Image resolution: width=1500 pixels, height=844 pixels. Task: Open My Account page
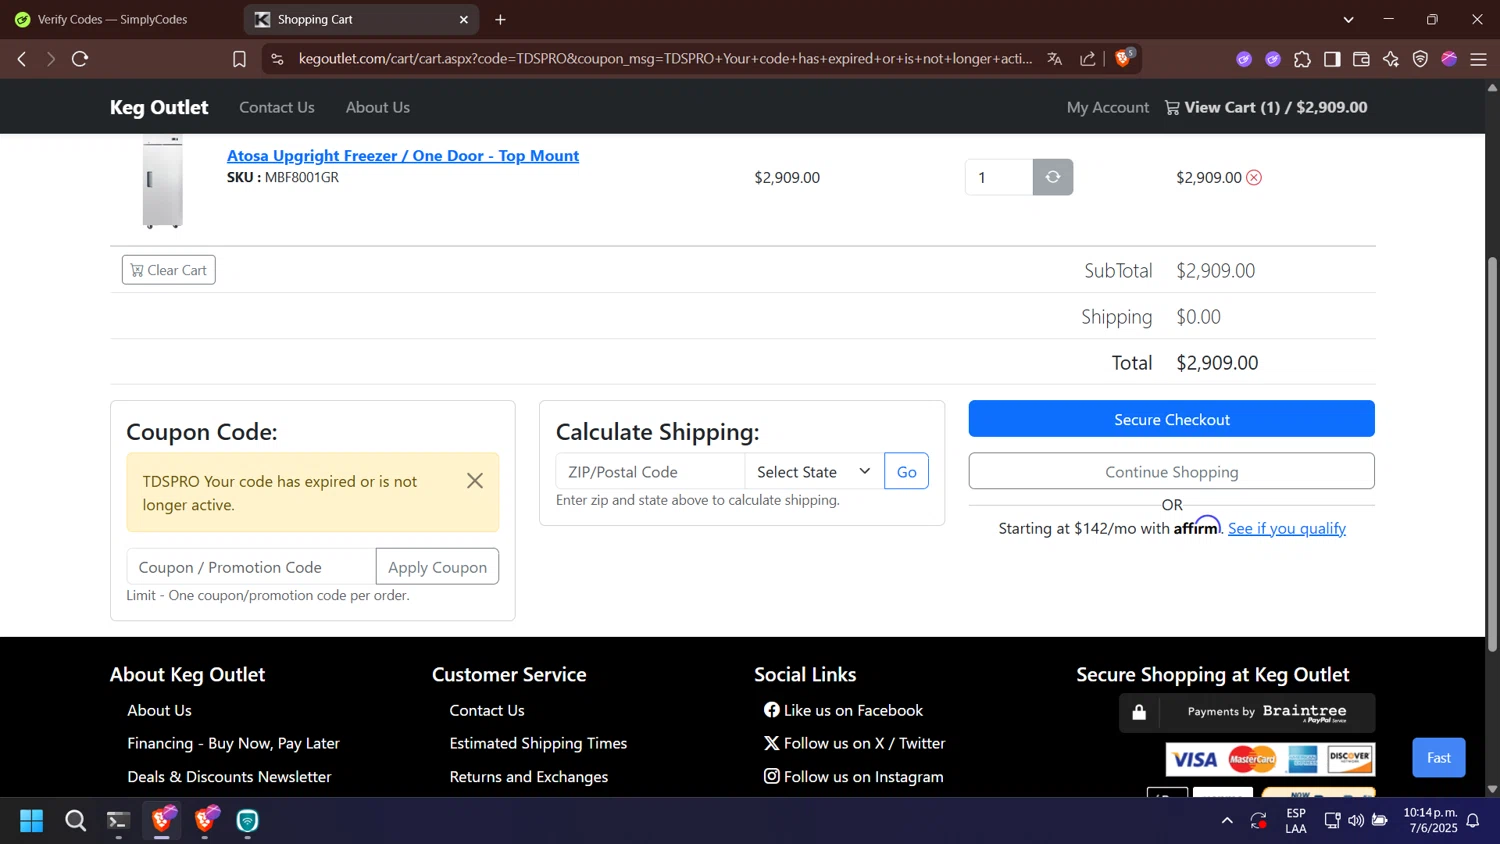(x=1108, y=107)
